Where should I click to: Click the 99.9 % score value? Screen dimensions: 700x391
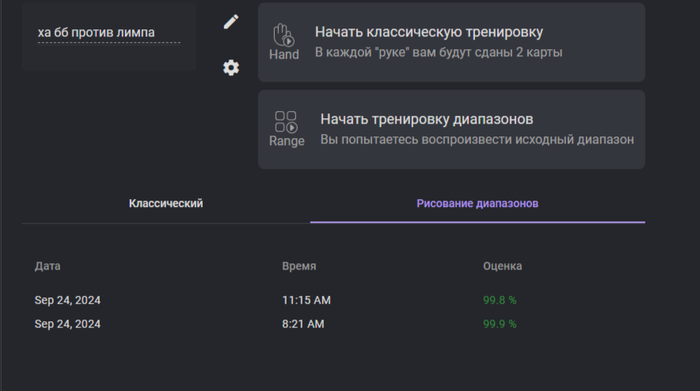(x=500, y=324)
